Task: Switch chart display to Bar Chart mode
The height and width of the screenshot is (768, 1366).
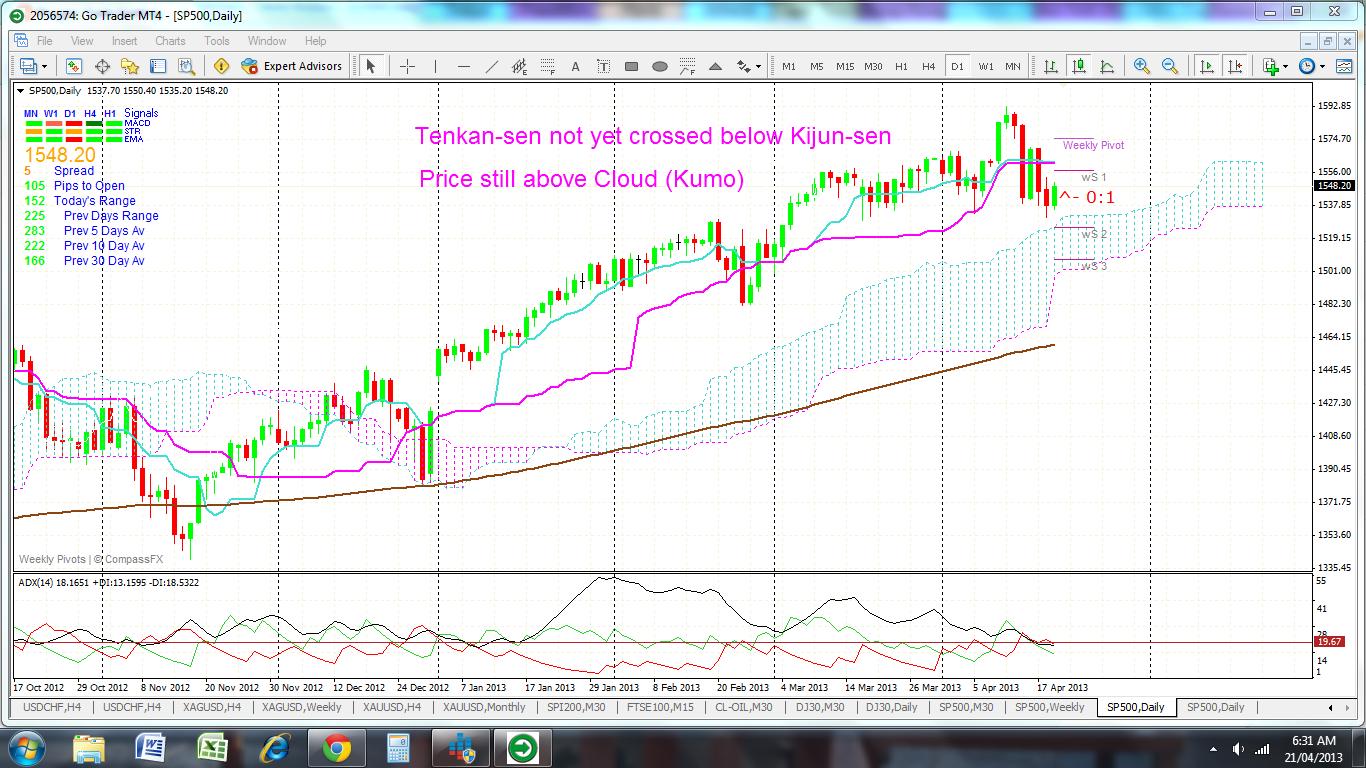Action: [x=1052, y=65]
